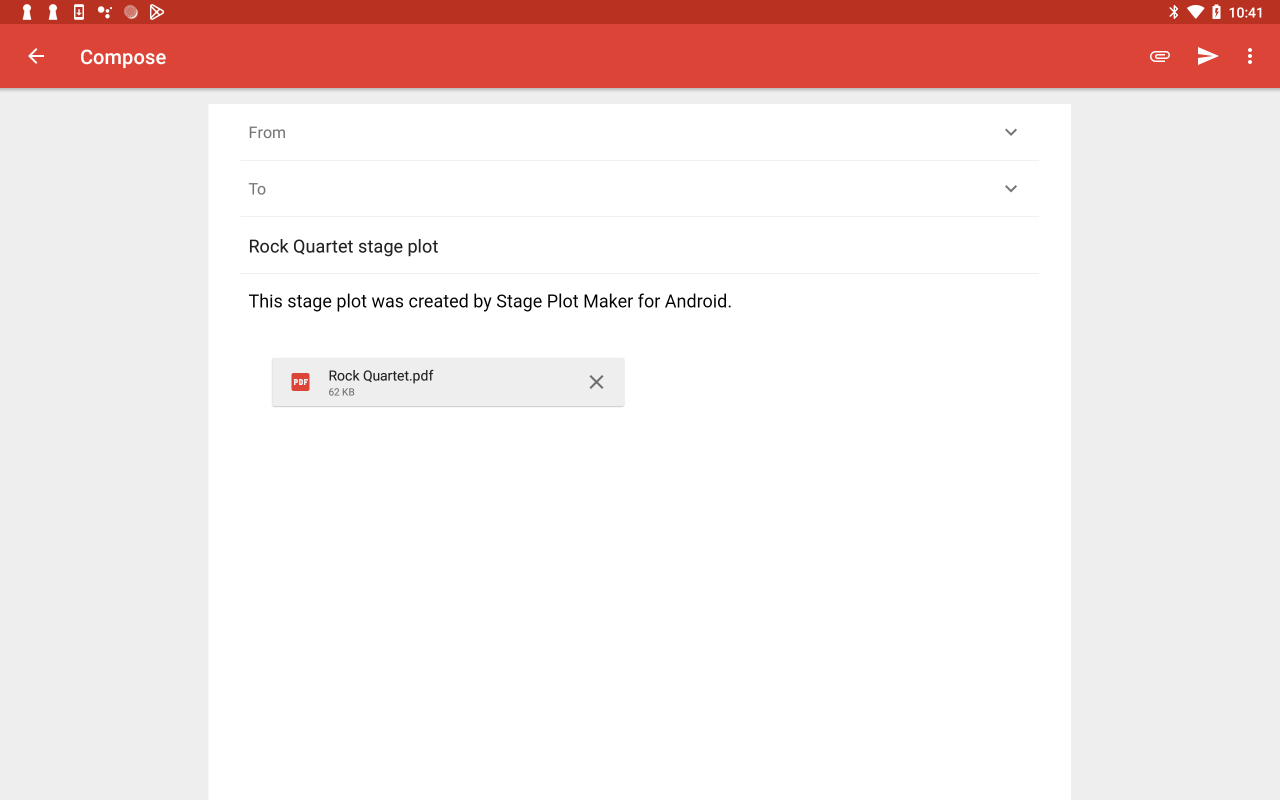Click the battery indicator in the status bar

1216,12
